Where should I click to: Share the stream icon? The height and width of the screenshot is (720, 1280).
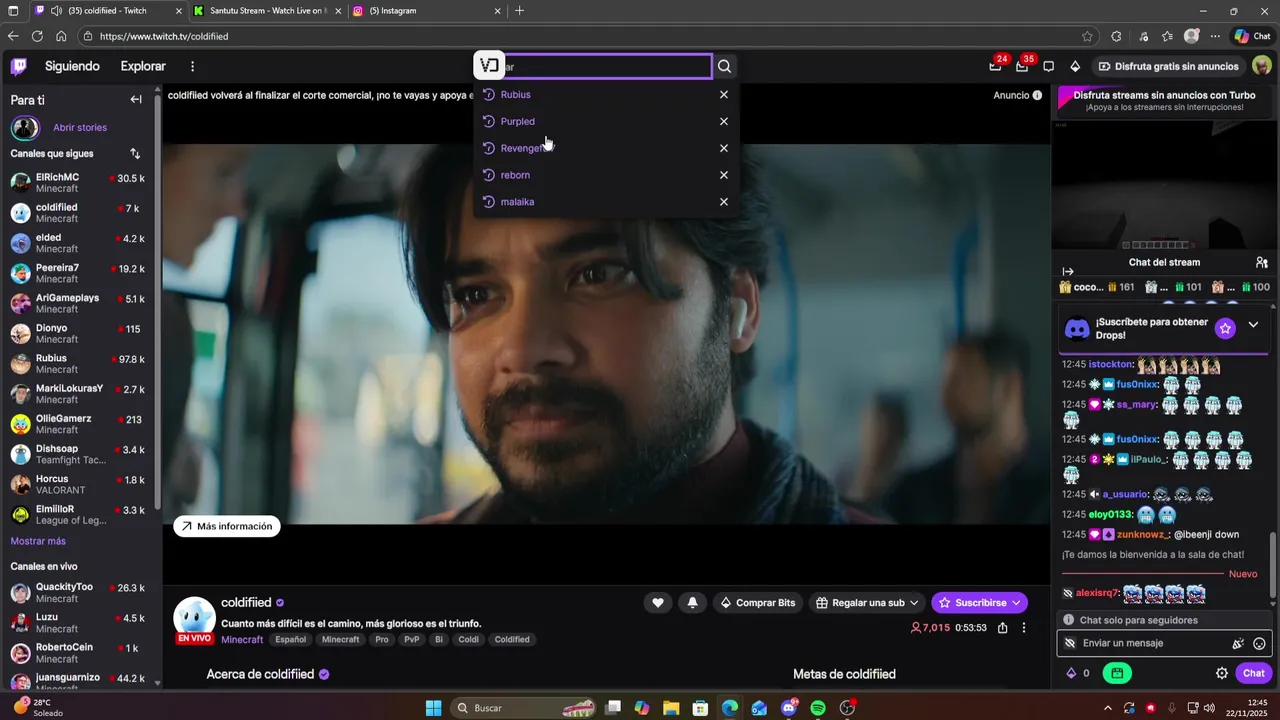coord(1002,628)
